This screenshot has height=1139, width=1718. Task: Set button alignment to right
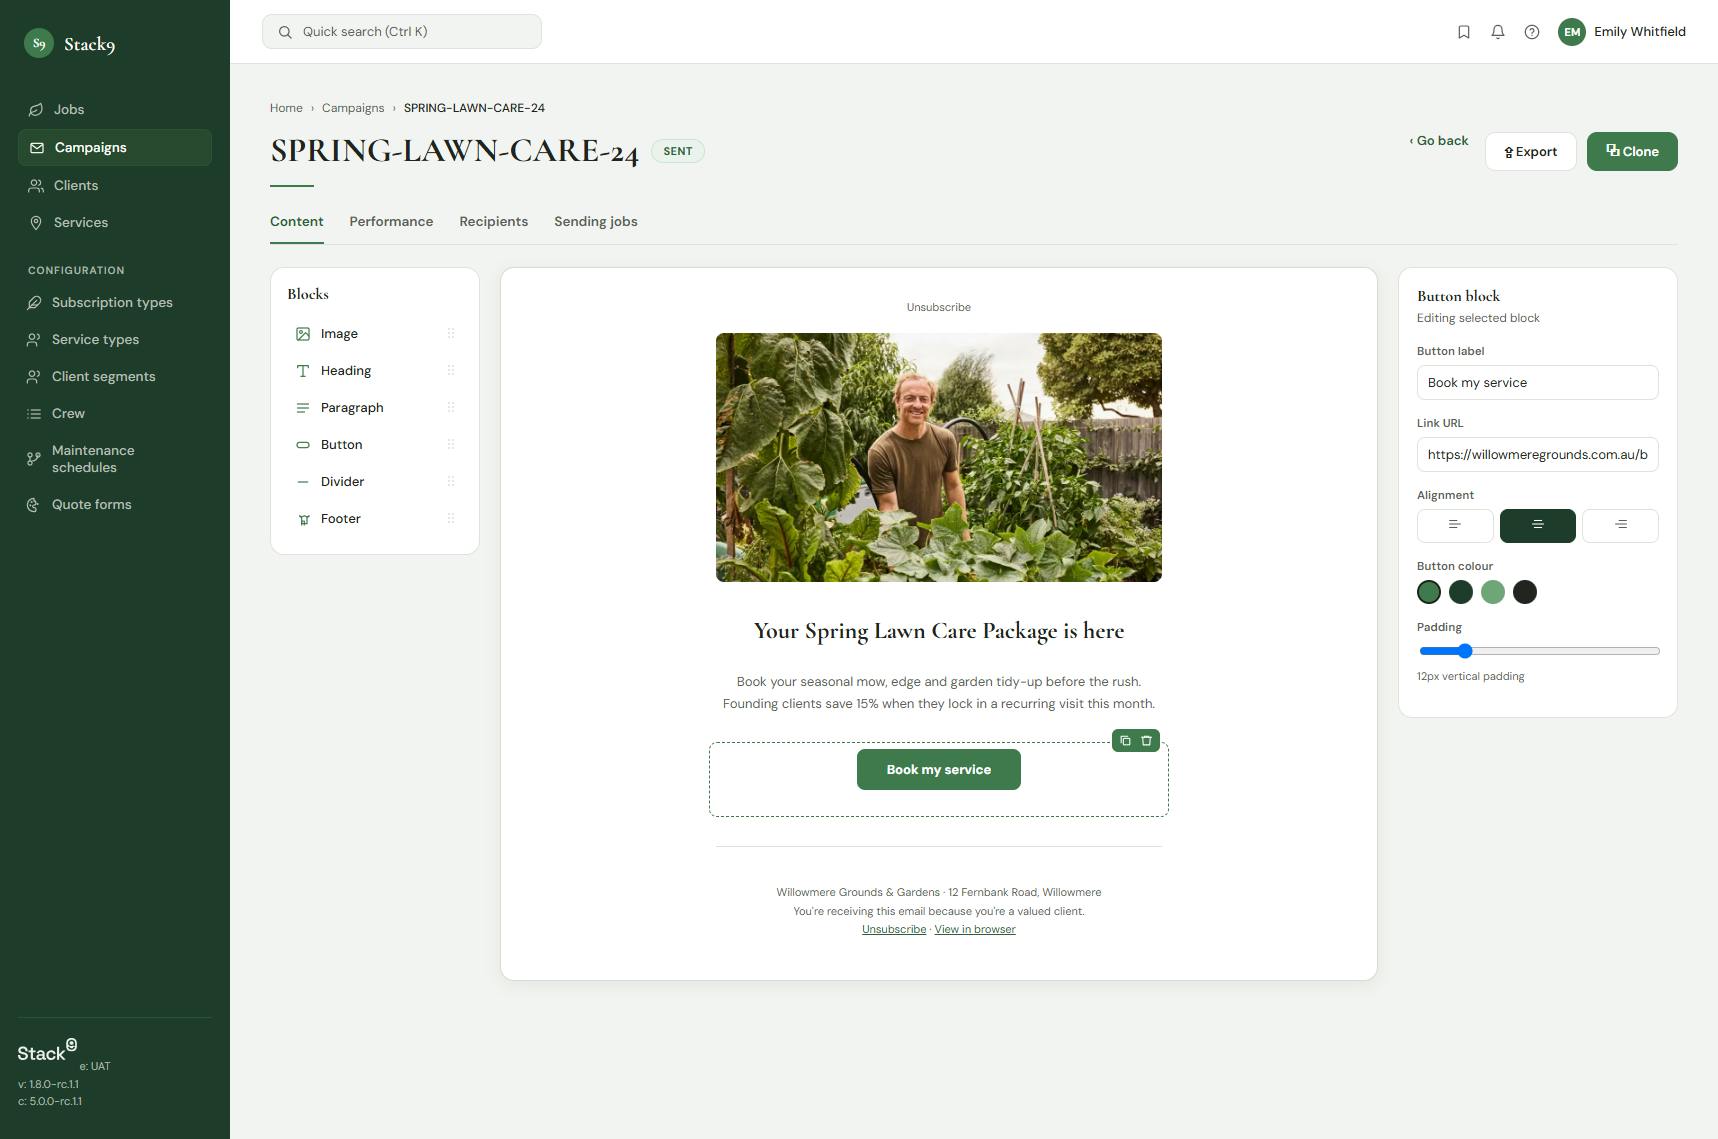(1621, 526)
